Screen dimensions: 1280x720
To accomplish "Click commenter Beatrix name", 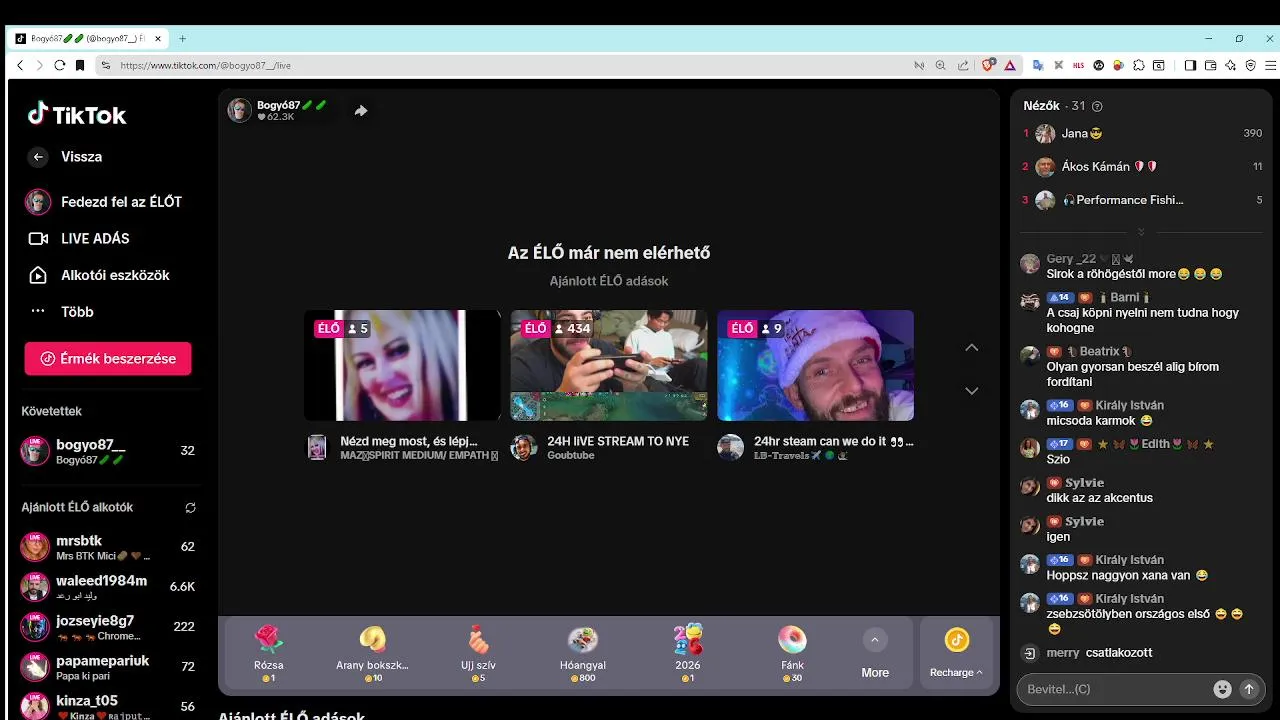I will pos(1099,352).
